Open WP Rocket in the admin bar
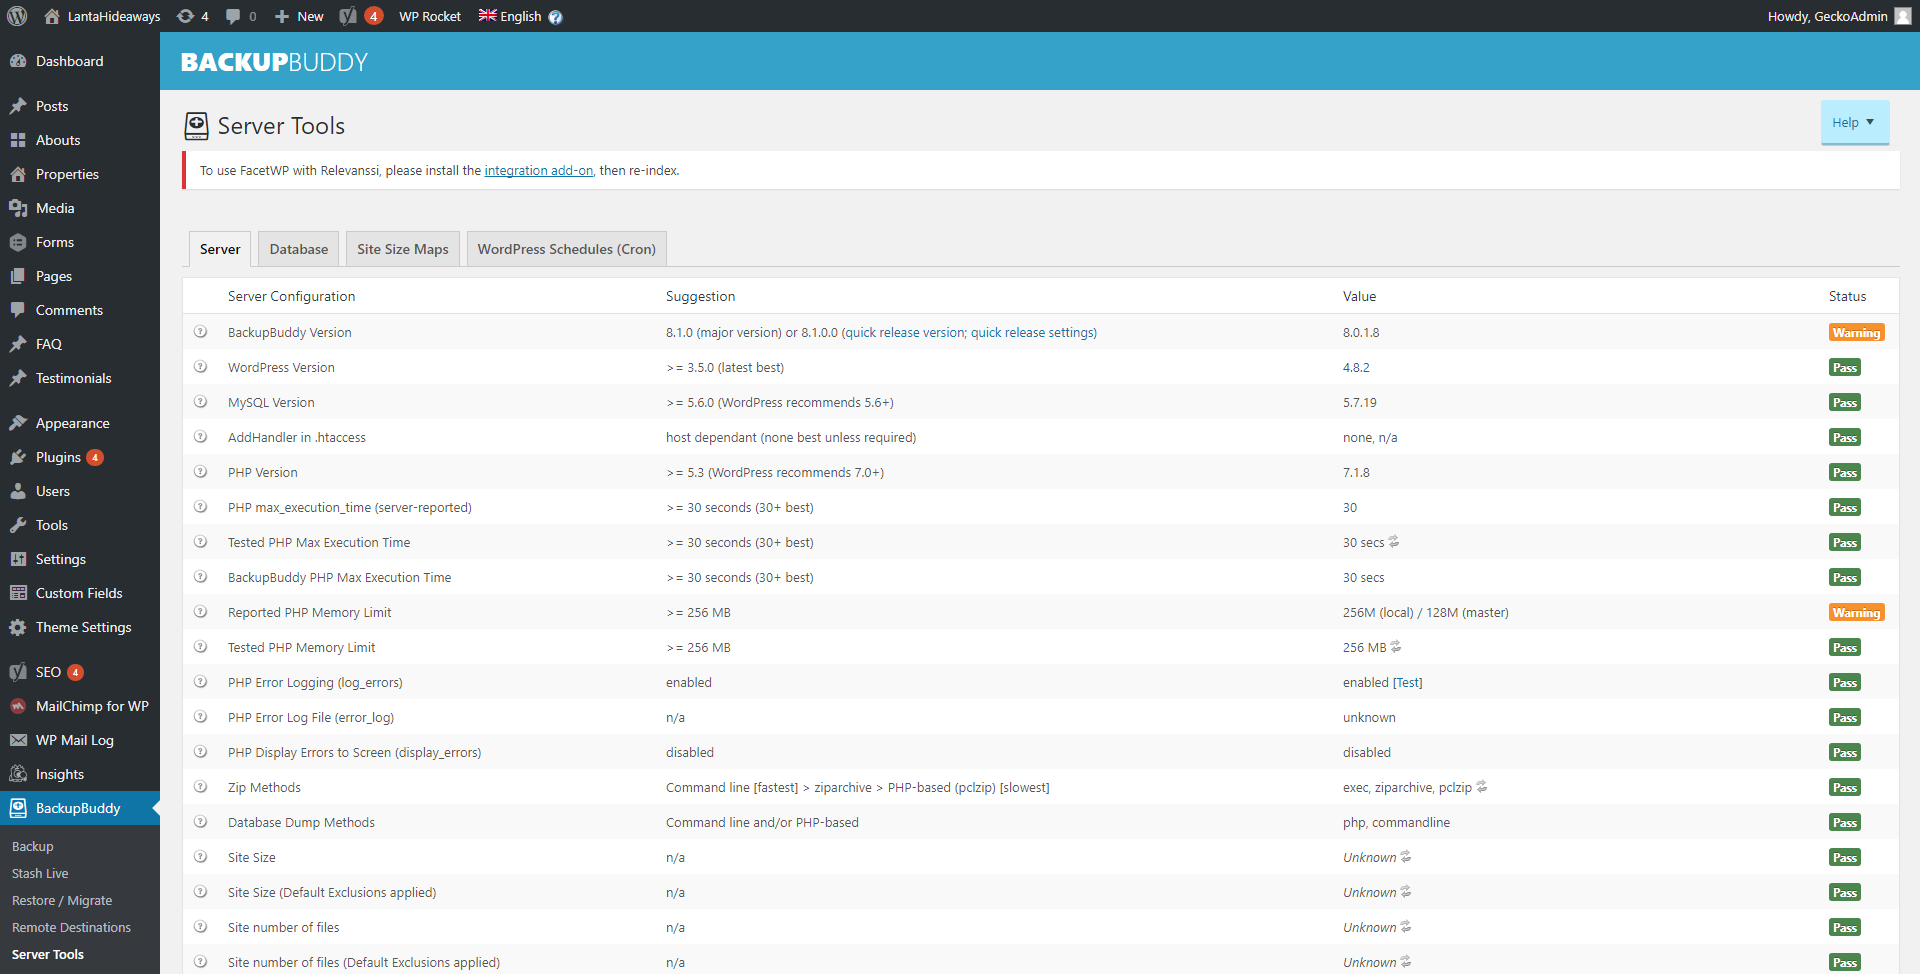This screenshot has width=1920, height=974. point(430,16)
